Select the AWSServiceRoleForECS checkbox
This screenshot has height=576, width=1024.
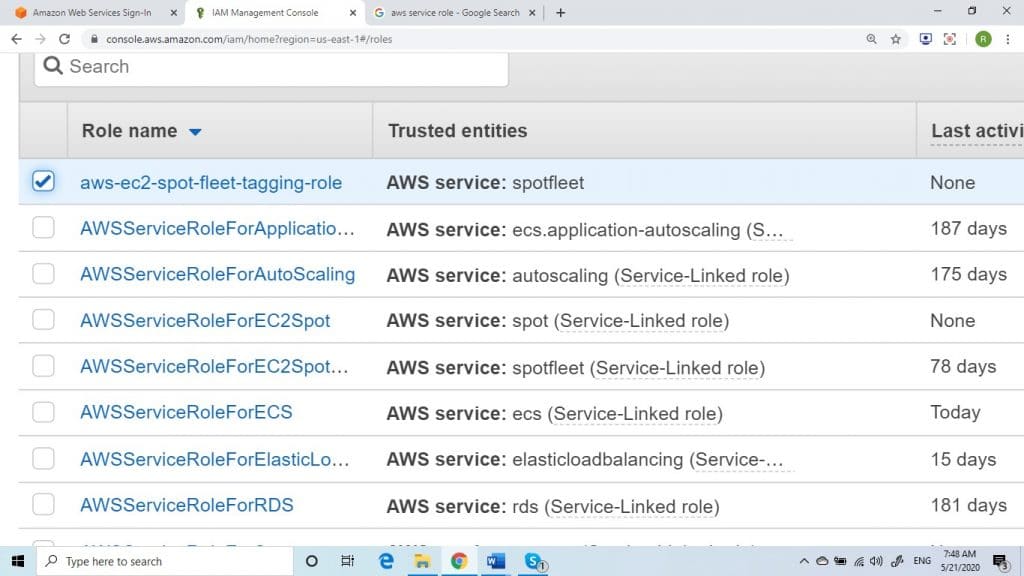coord(43,412)
